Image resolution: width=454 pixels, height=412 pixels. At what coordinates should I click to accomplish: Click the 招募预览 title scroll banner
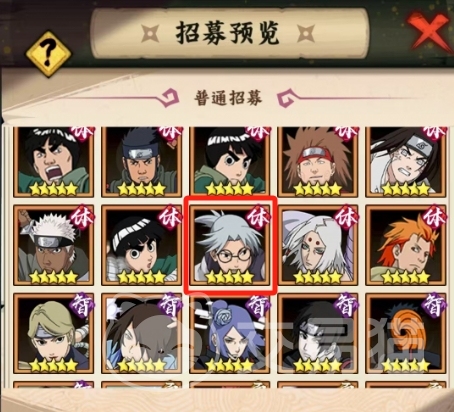230,33
